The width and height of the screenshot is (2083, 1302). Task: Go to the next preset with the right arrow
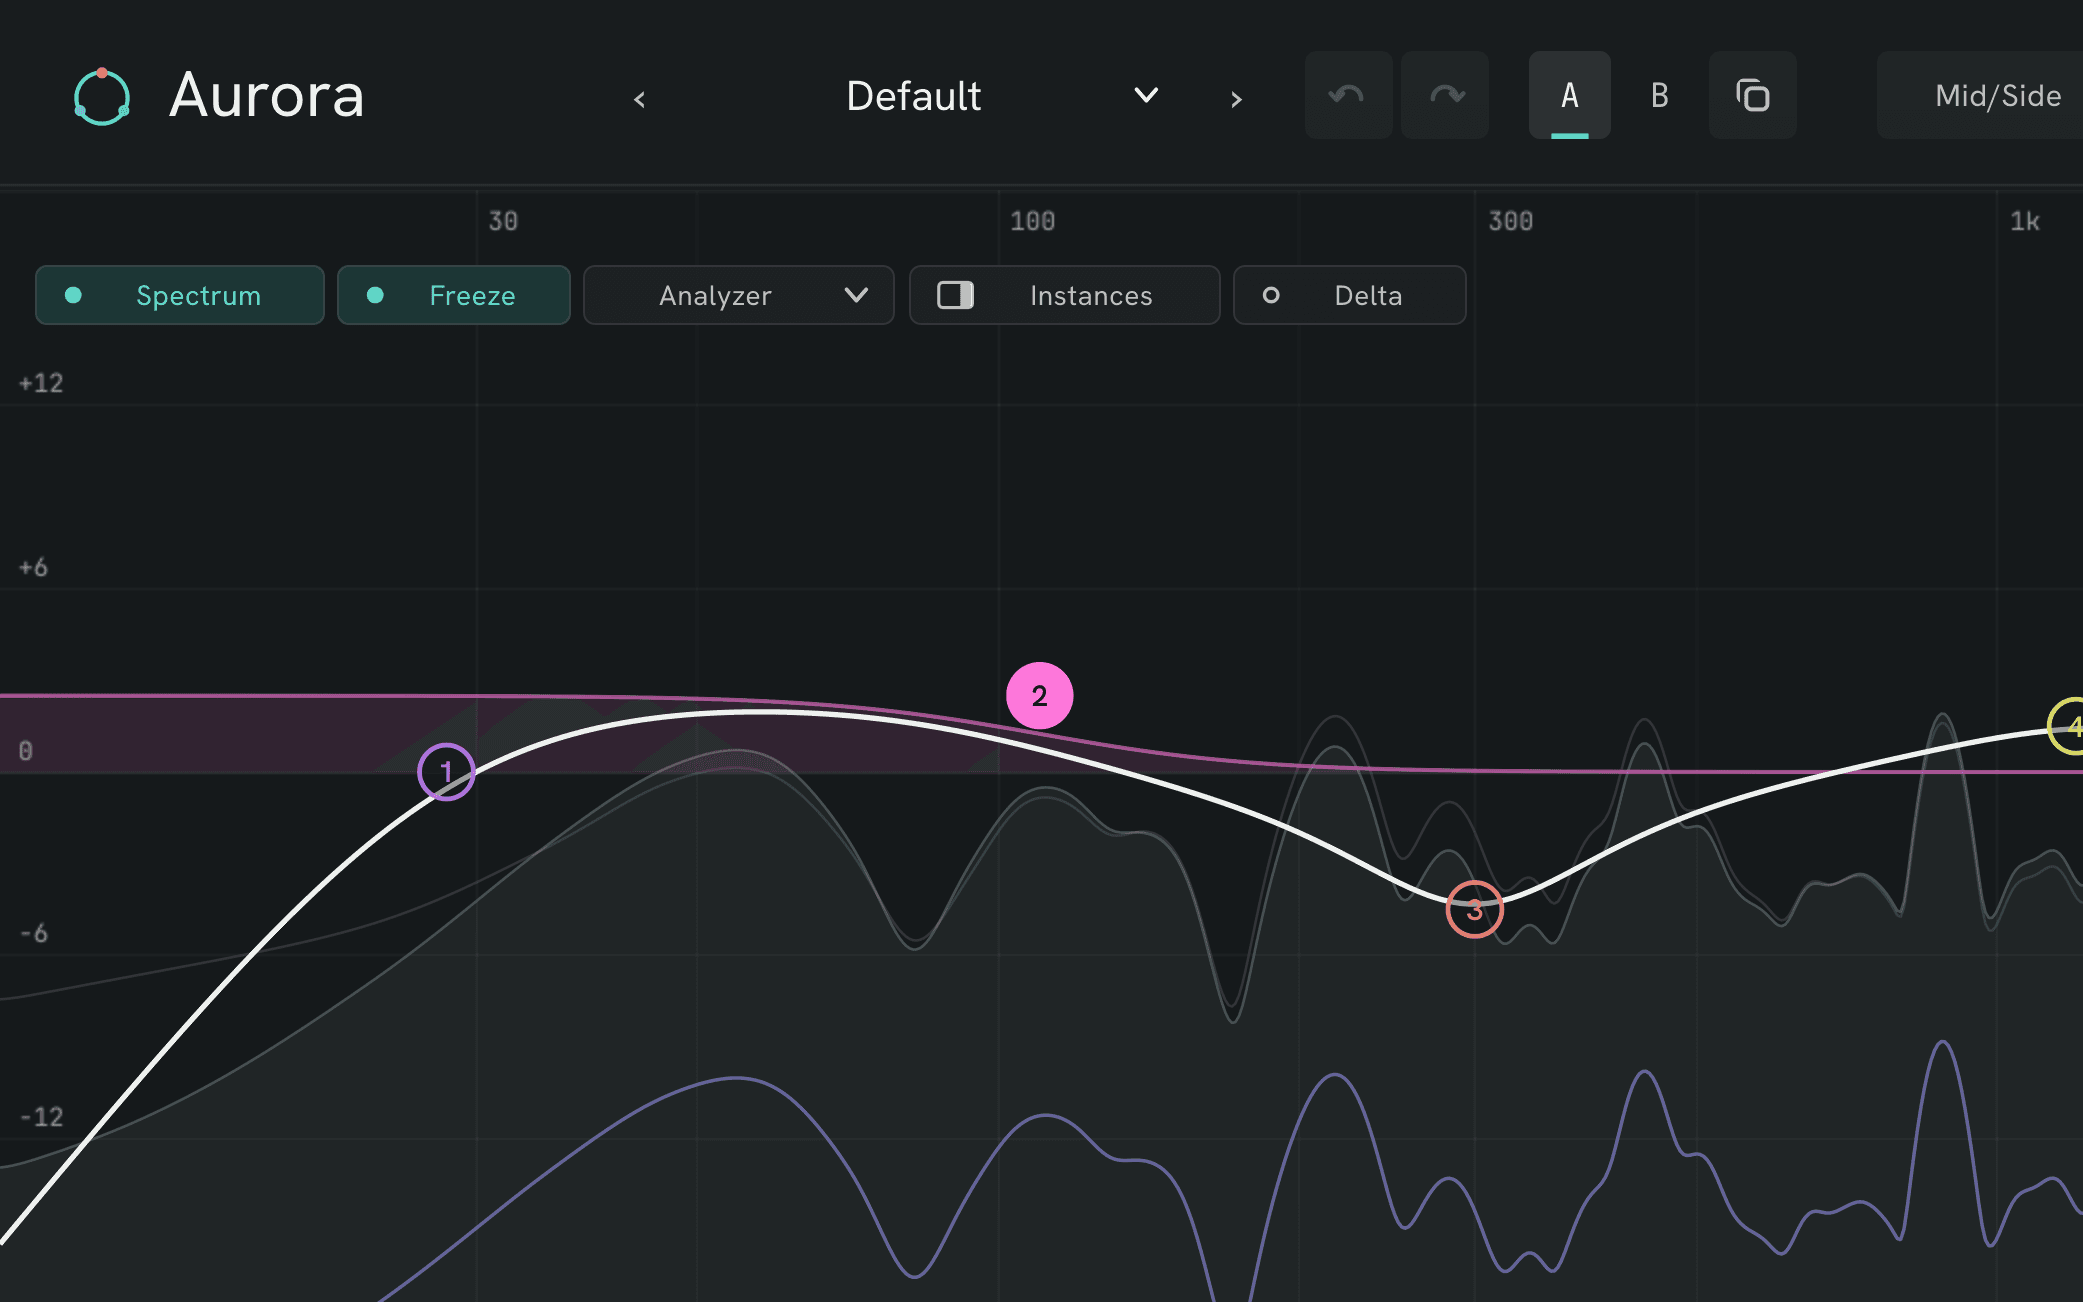(1236, 99)
